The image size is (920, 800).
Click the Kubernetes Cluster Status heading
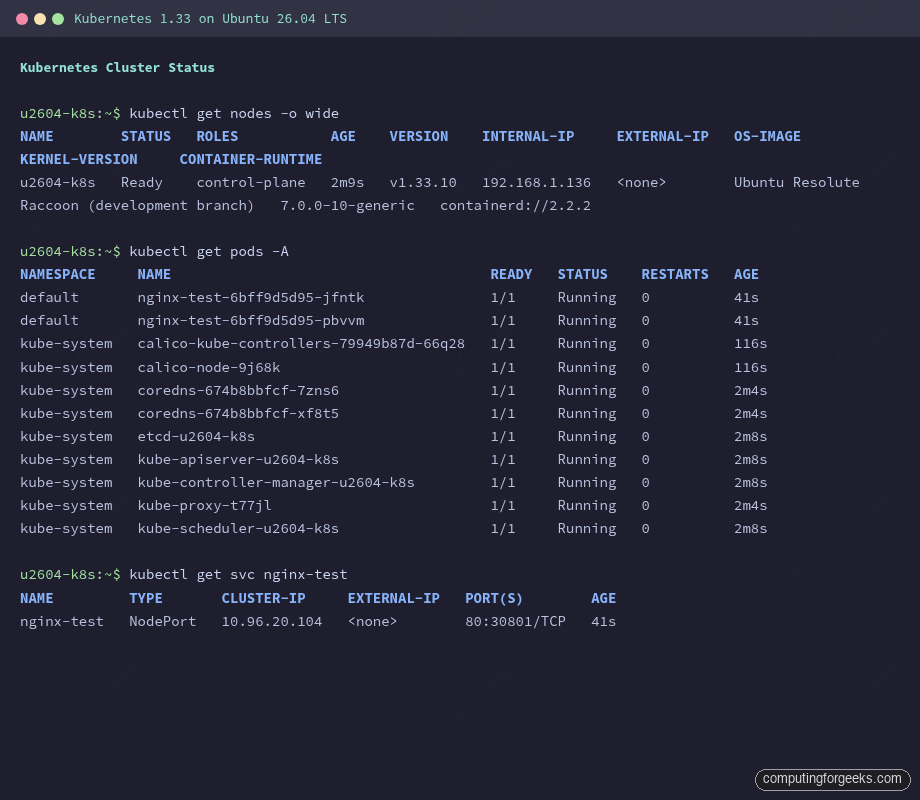coord(117,67)
